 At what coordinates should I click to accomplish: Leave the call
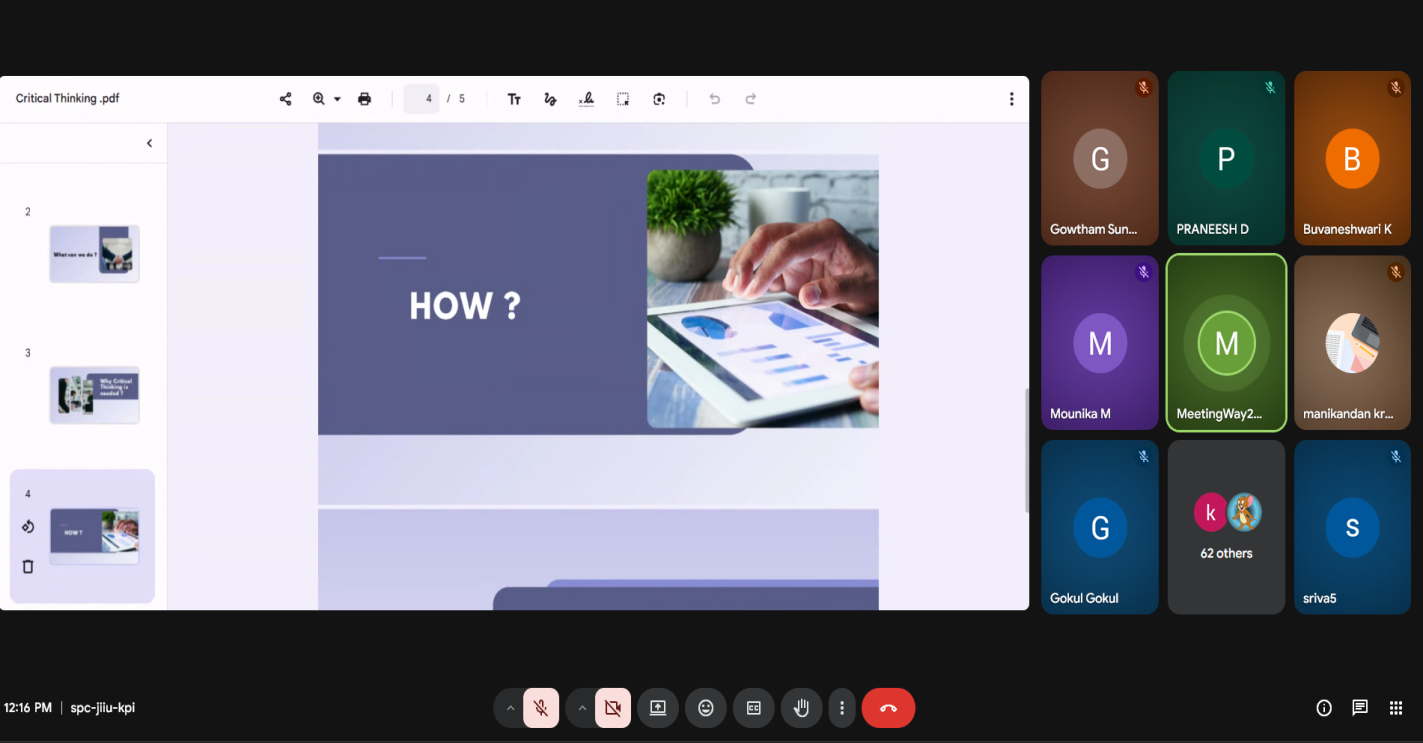[888, 708]
